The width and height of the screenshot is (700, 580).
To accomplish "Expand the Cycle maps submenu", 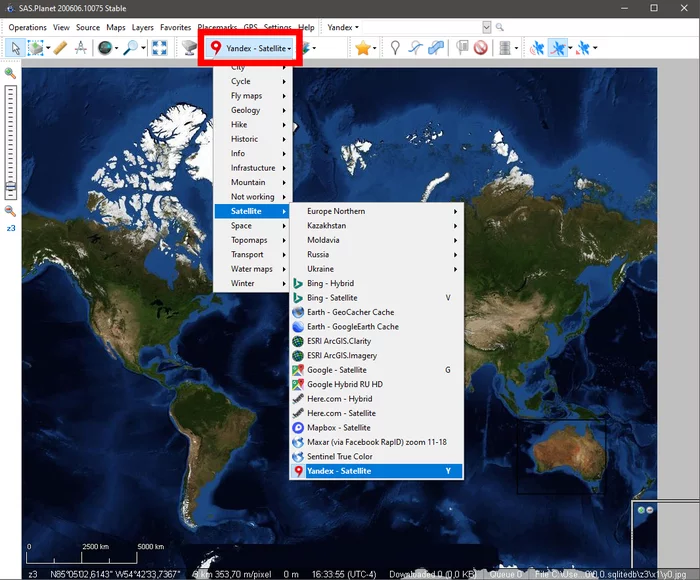I will (252, 81).
